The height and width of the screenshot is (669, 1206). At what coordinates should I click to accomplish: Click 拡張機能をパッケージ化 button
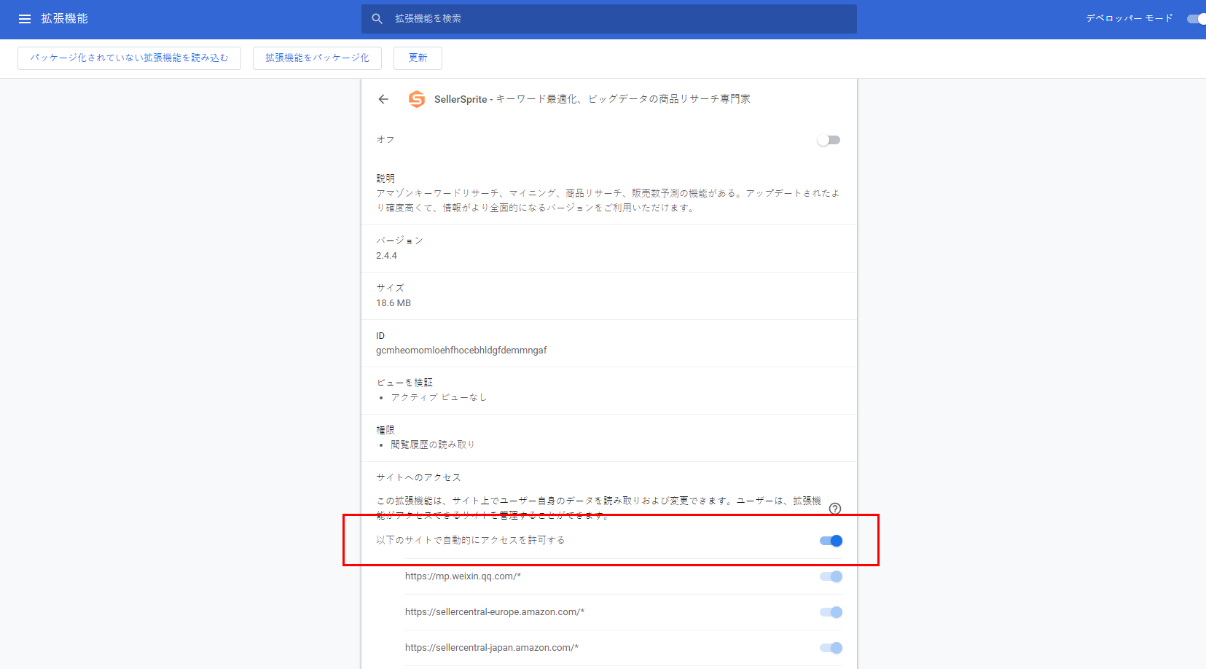pyautogui.click(x=317, y=58)
